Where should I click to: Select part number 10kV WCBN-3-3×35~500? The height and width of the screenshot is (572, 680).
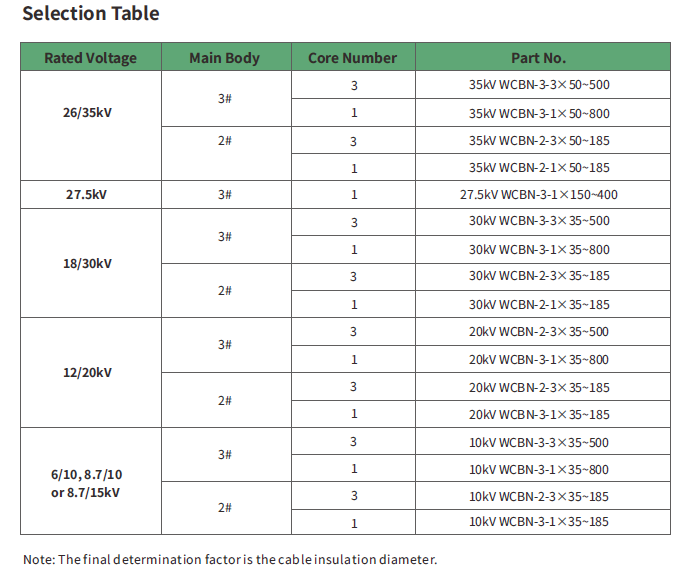click(538, 442)
